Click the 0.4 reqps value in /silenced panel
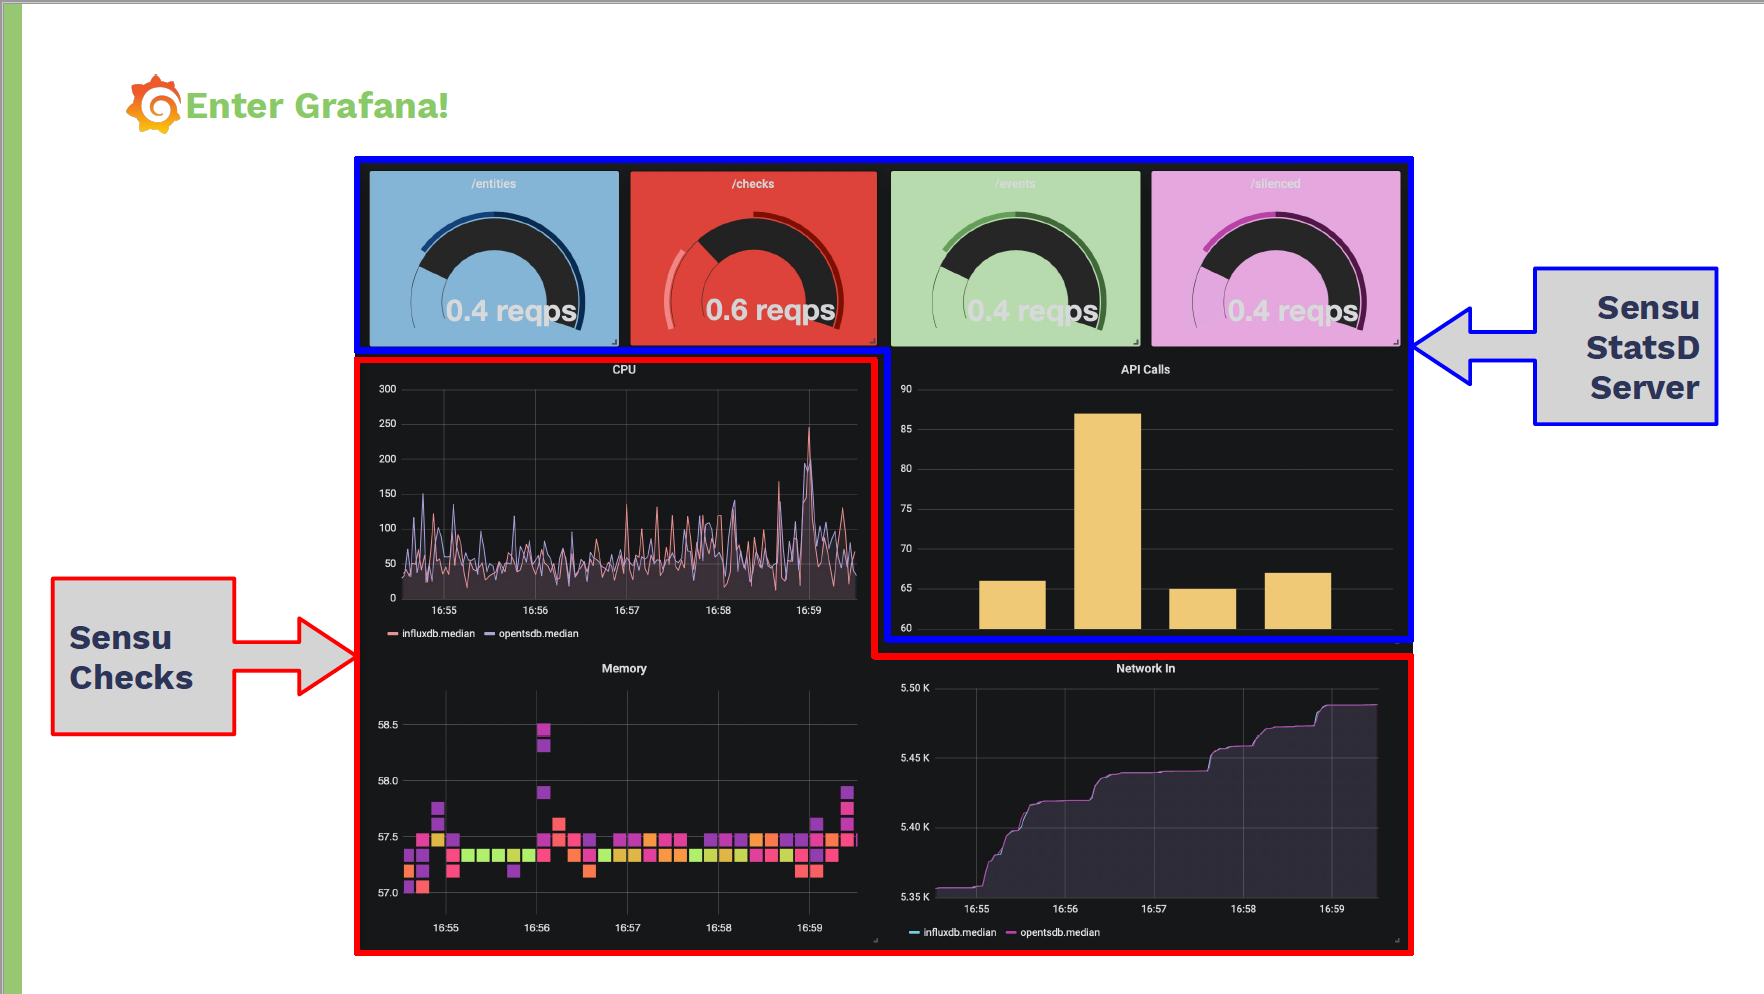1764x994 pixels. tap(1293, 311)
